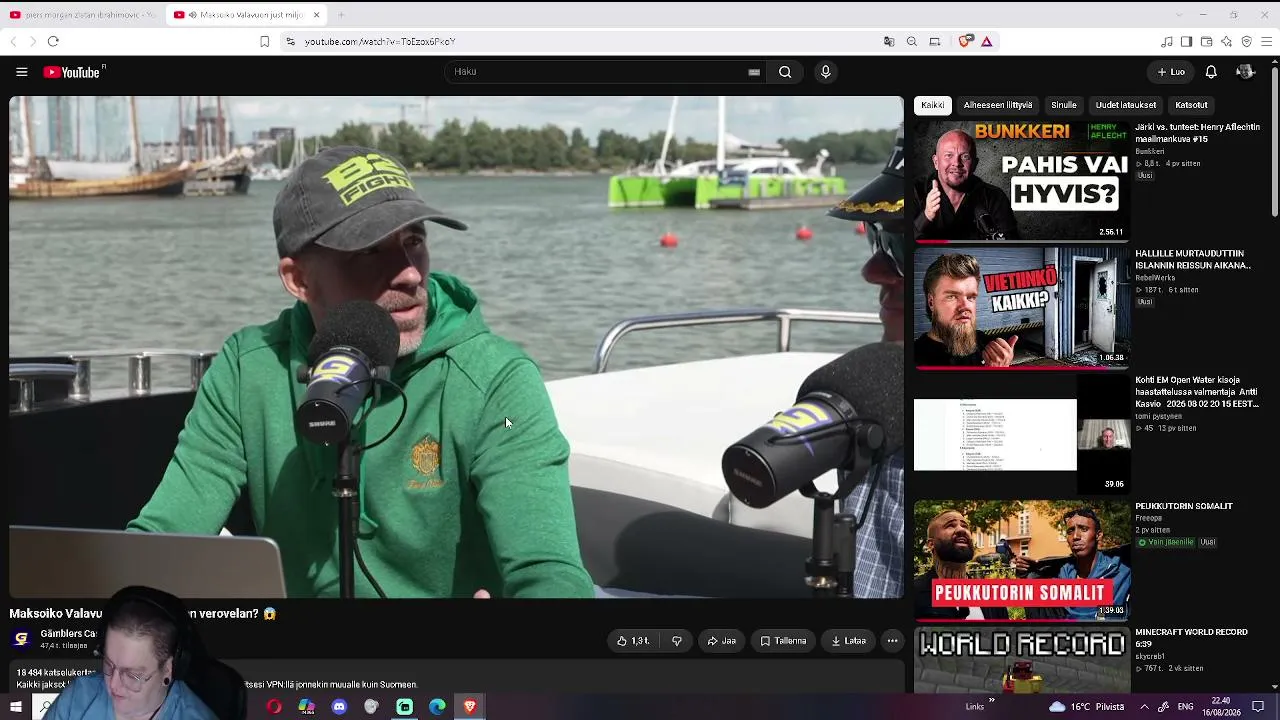1280x720 pixels.
Task: Open the Brave VPN shield icon
Action: (x=1246, y=42)
